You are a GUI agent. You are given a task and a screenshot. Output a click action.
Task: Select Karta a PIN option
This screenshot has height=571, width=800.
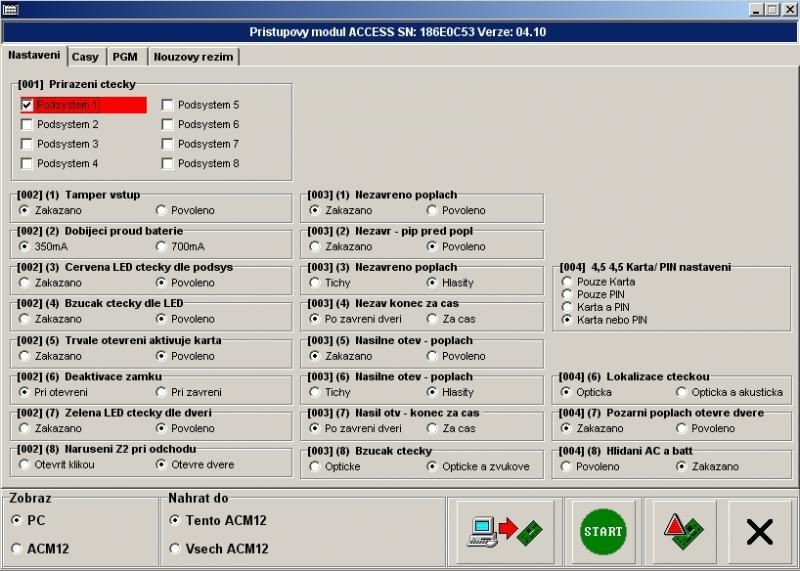pos(567,307)
